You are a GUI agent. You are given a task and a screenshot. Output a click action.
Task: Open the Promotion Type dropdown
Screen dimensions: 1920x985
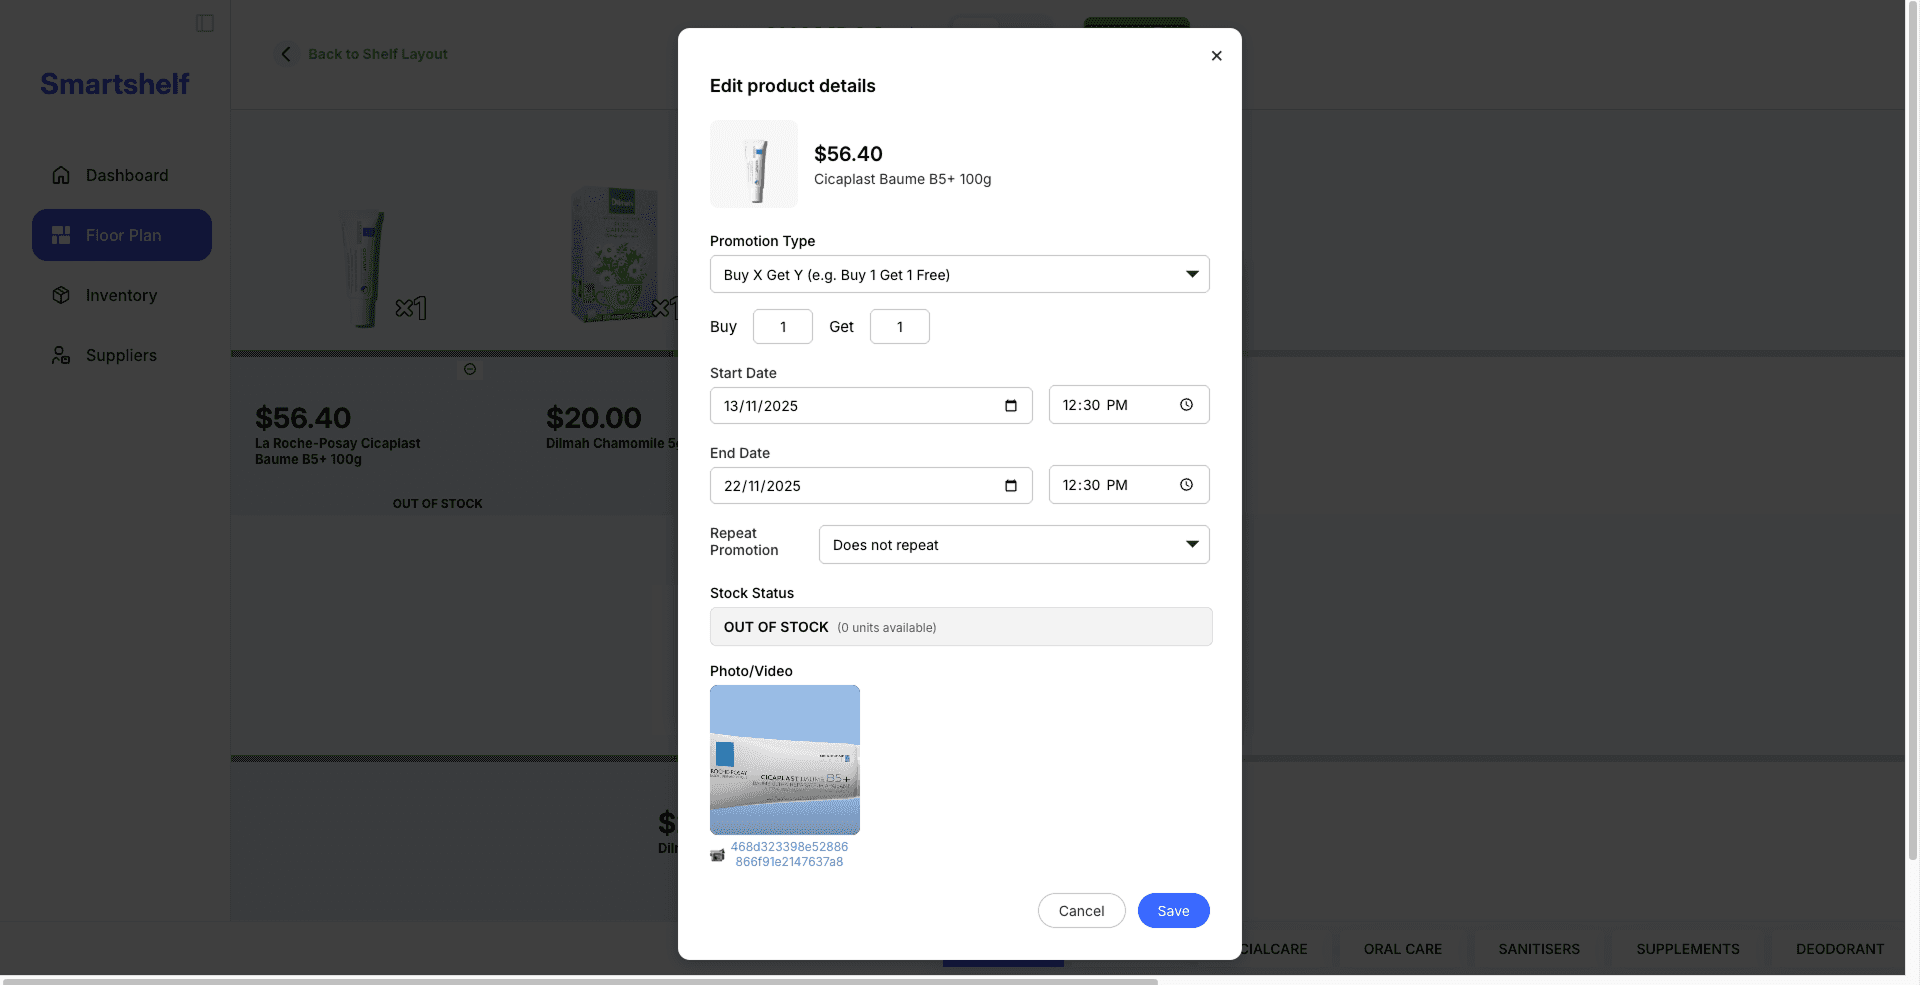tap(960, 274)
